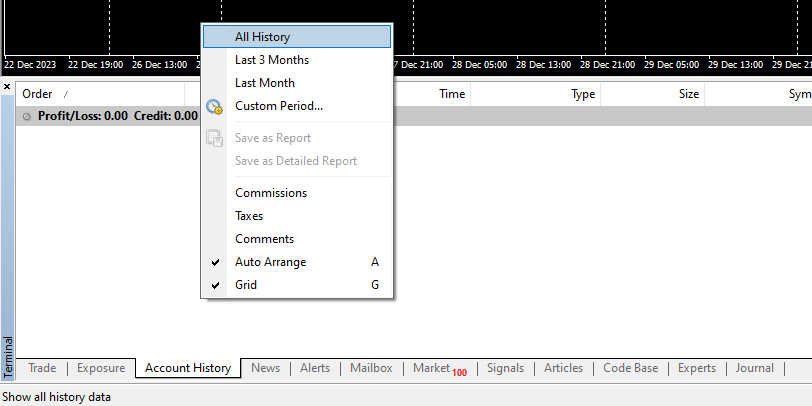Switch to the Market tab
Image resolution: width=812 pixels, height=406 pixels.
coord(436,368)
